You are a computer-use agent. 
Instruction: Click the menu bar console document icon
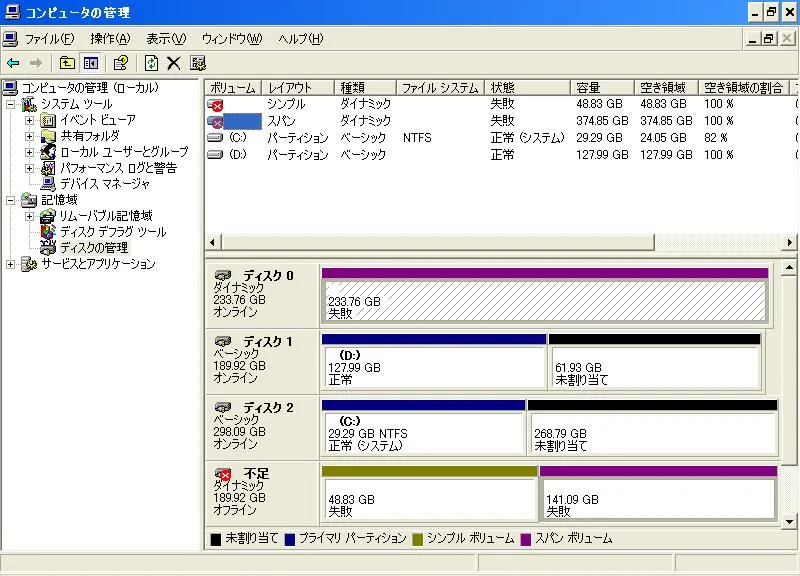click(x=10, y=39)
